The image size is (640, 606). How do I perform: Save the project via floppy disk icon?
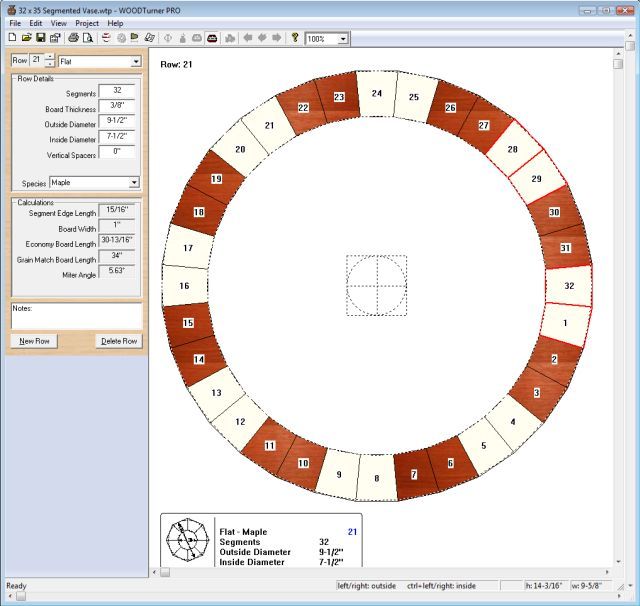(41, 38)
